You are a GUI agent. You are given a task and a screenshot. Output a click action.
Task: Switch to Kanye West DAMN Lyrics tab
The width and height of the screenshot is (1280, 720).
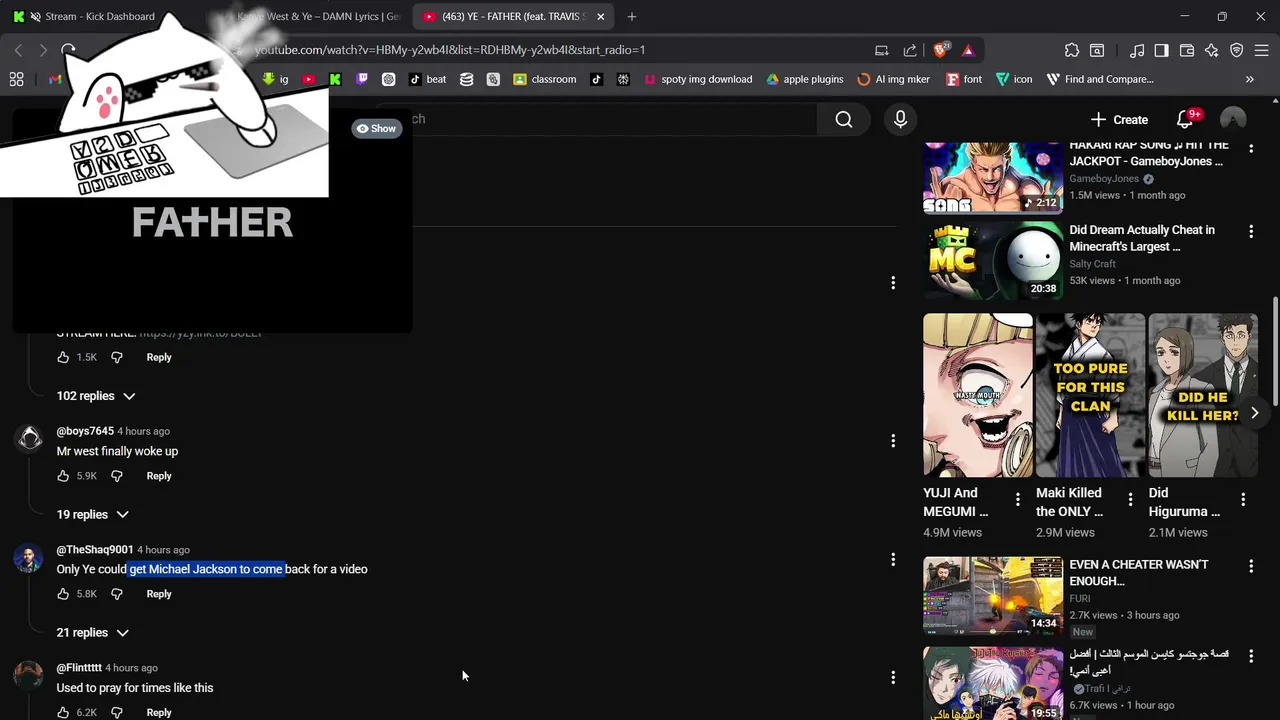point(317,16)
